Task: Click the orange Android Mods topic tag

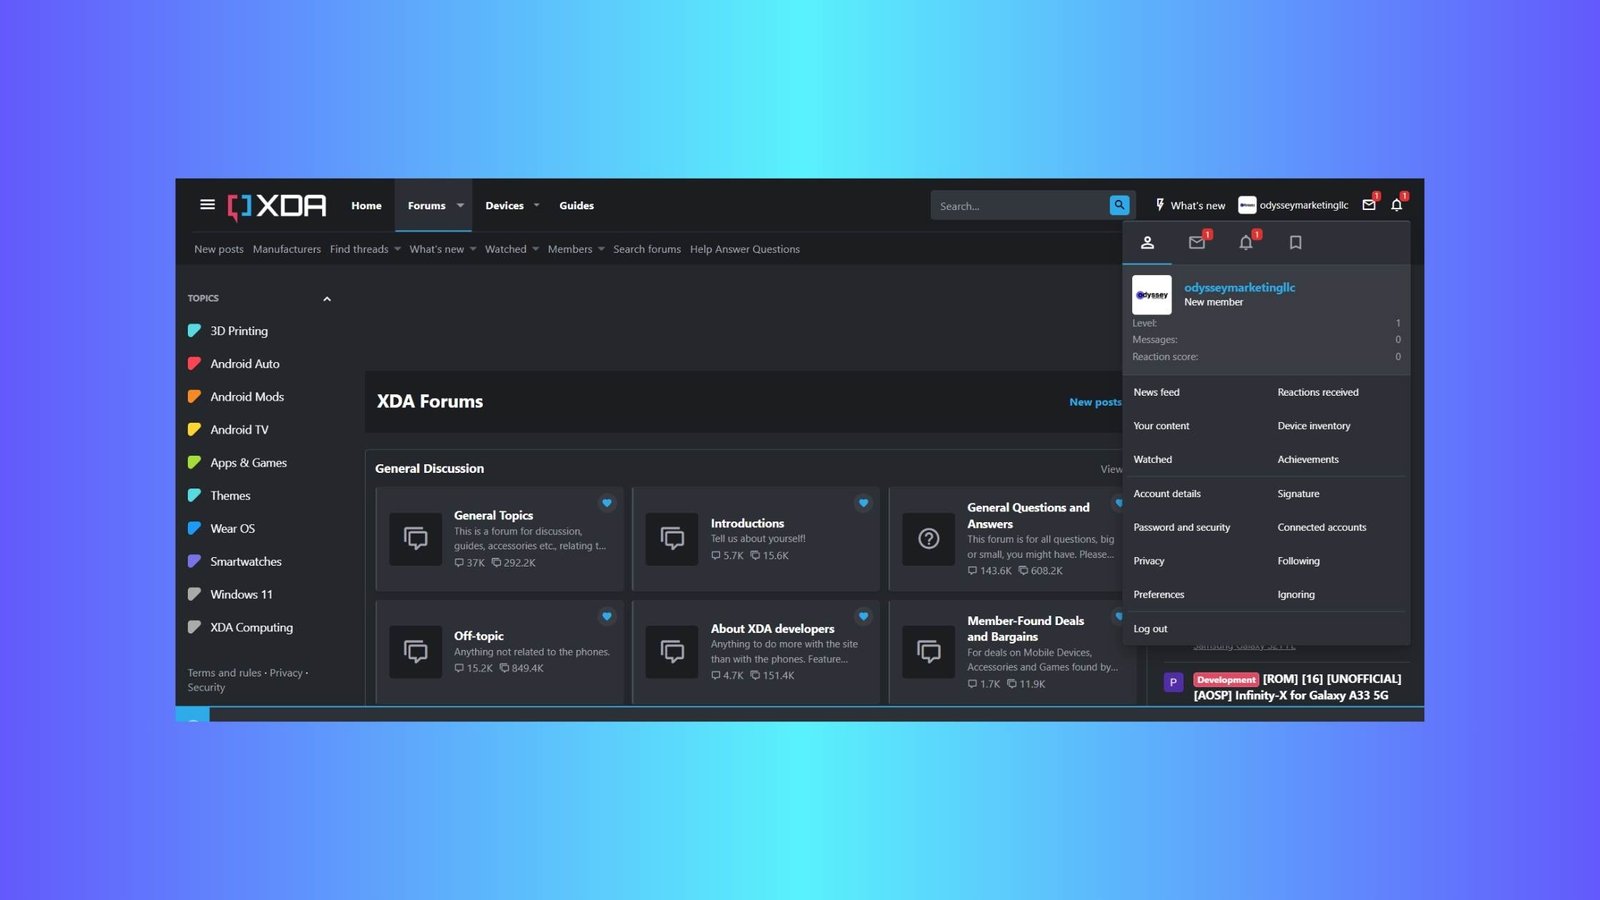Action: tap(194, 397)
